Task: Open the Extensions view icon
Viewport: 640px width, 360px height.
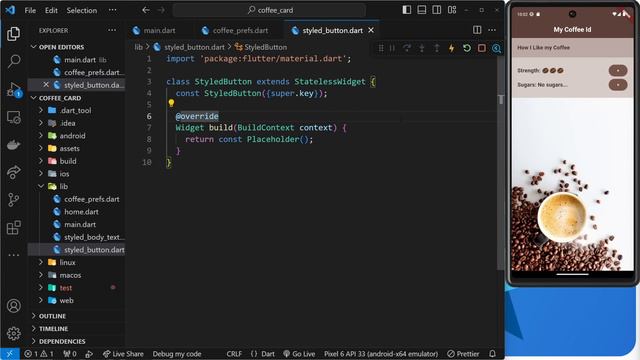Action: [x=13, y=227]
